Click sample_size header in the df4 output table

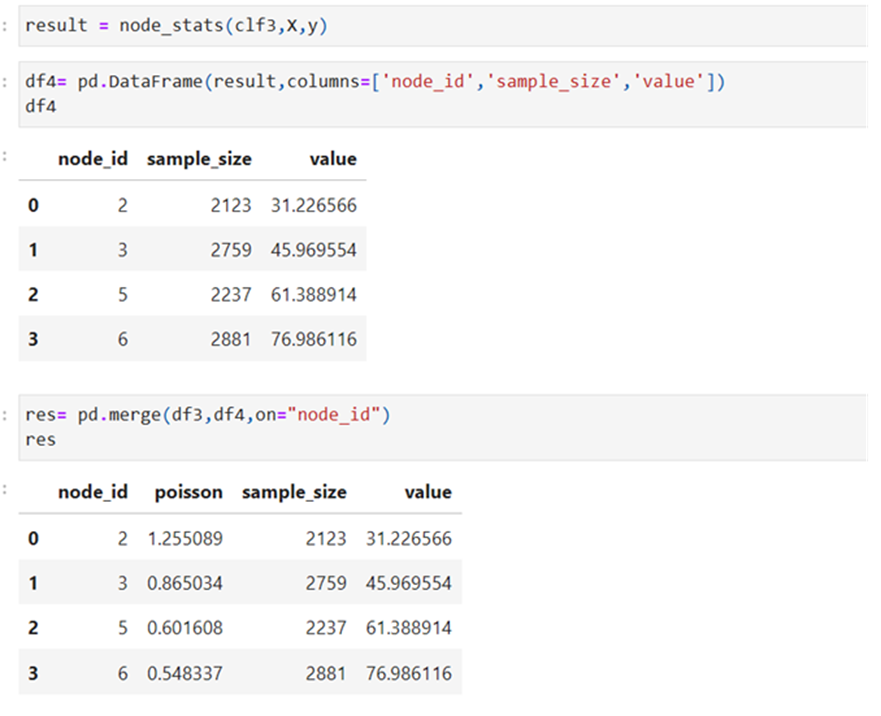(199, 159)
